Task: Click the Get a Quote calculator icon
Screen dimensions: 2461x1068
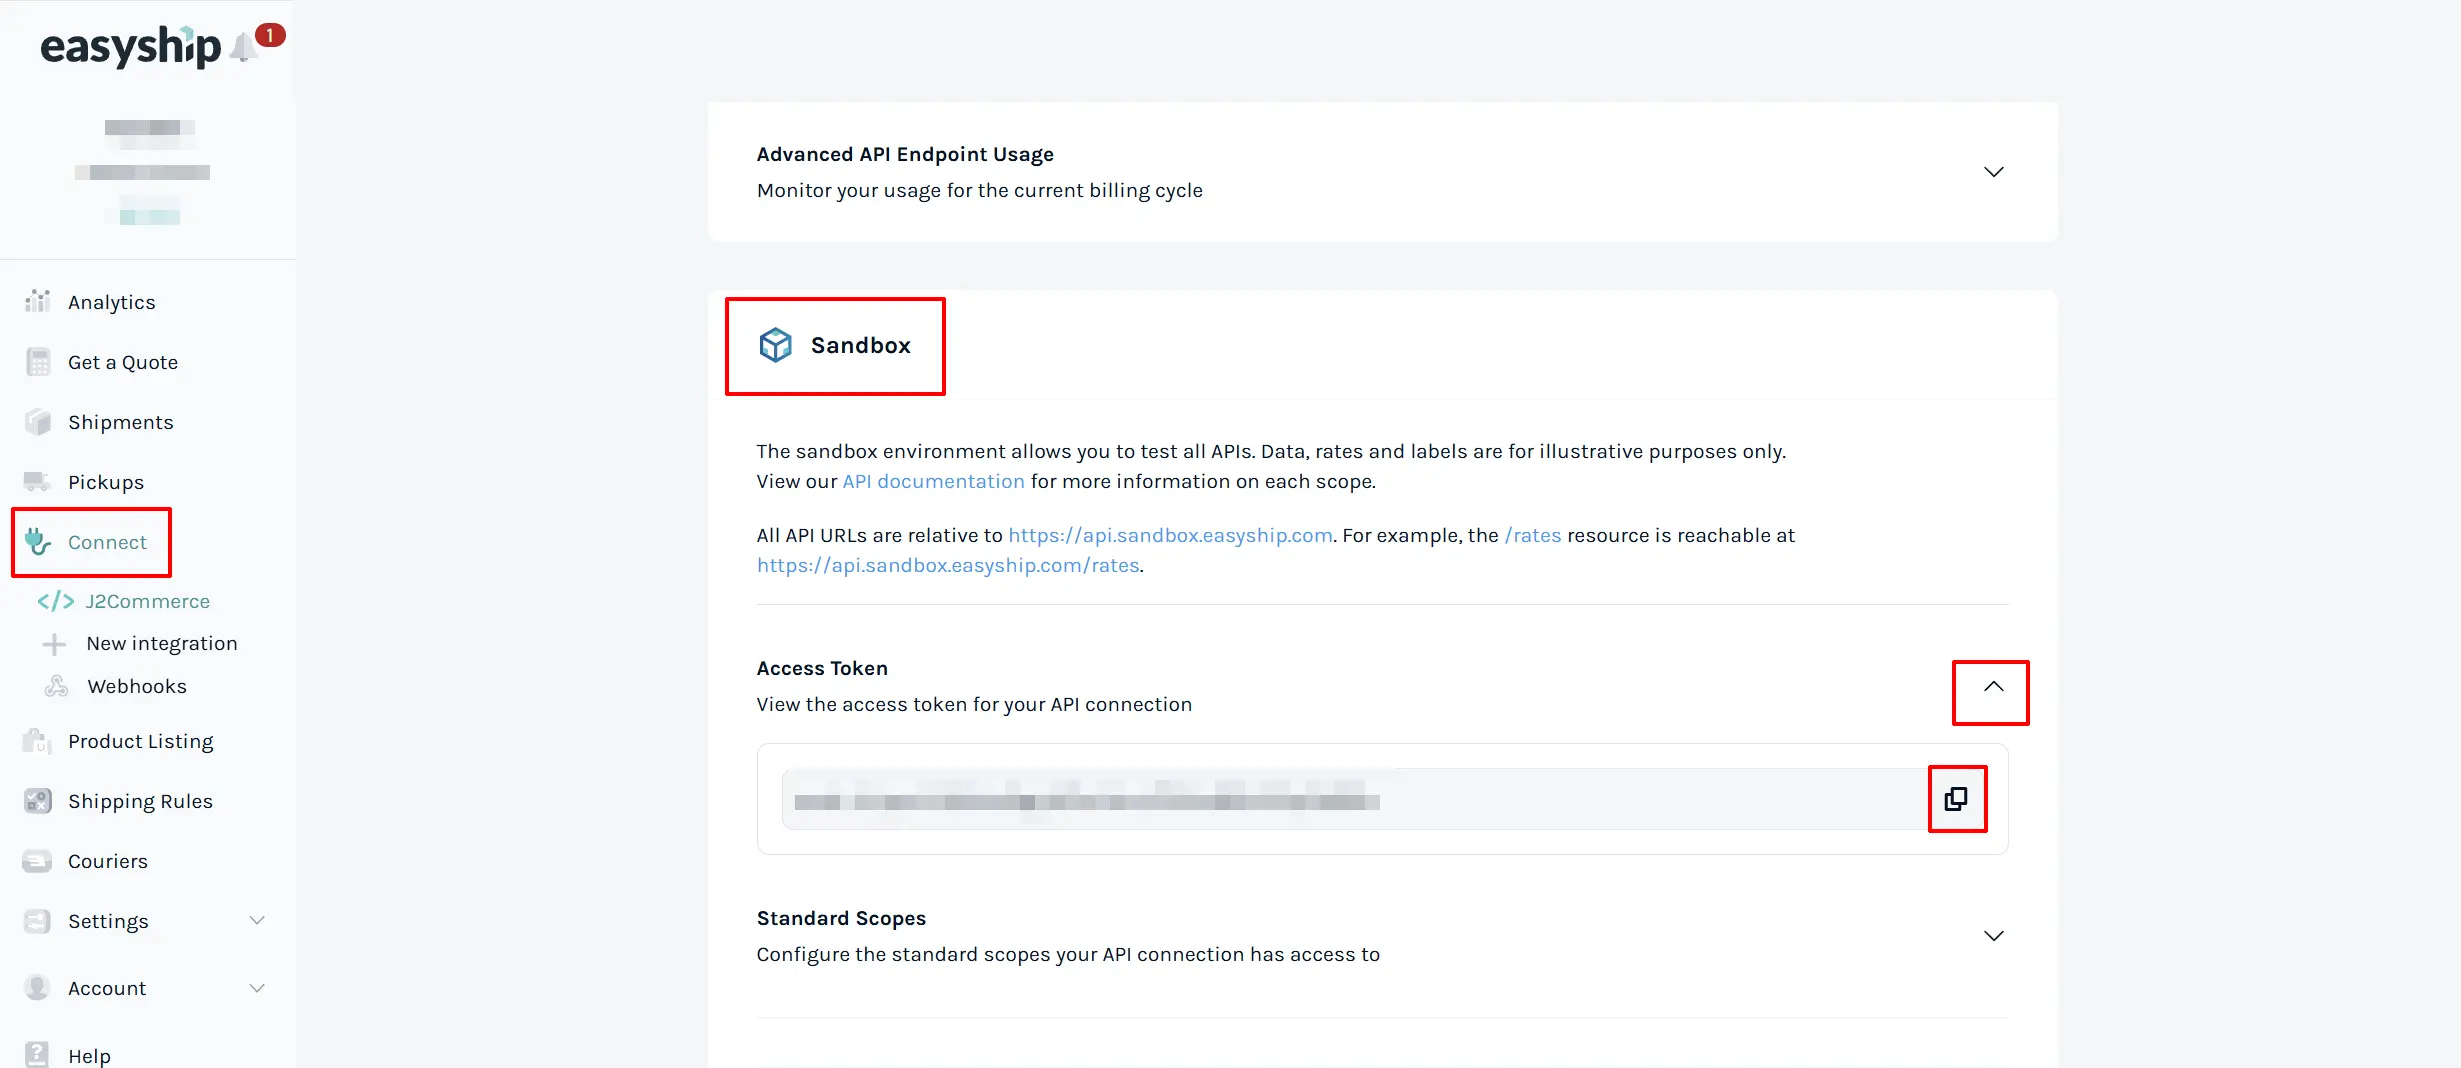Action: (38, 362)
